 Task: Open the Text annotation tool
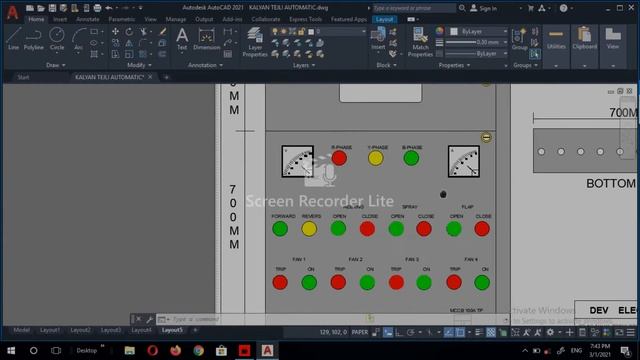point(182,39)
